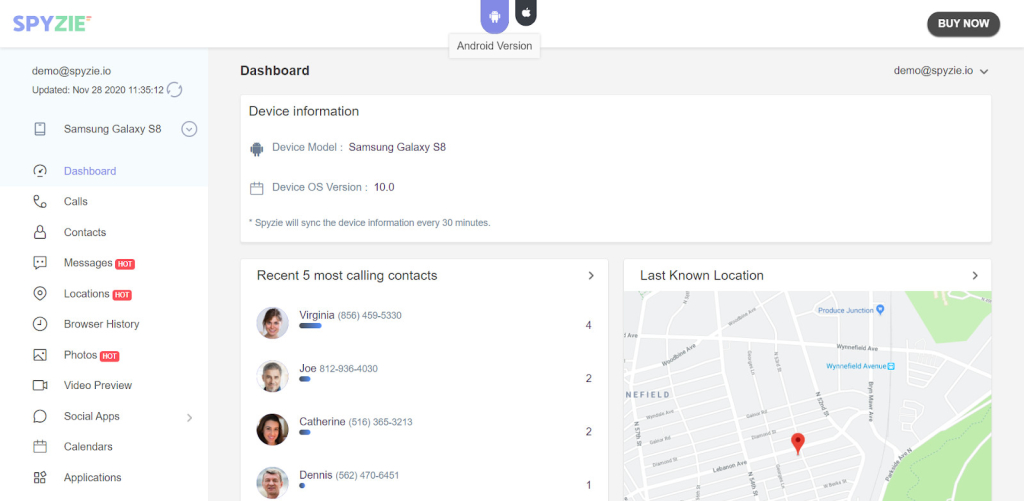Switch to the Apple iOS version tab
The height and width of the screenshot is (501, 1024).
pyautogui.click(x=526, y=12)
